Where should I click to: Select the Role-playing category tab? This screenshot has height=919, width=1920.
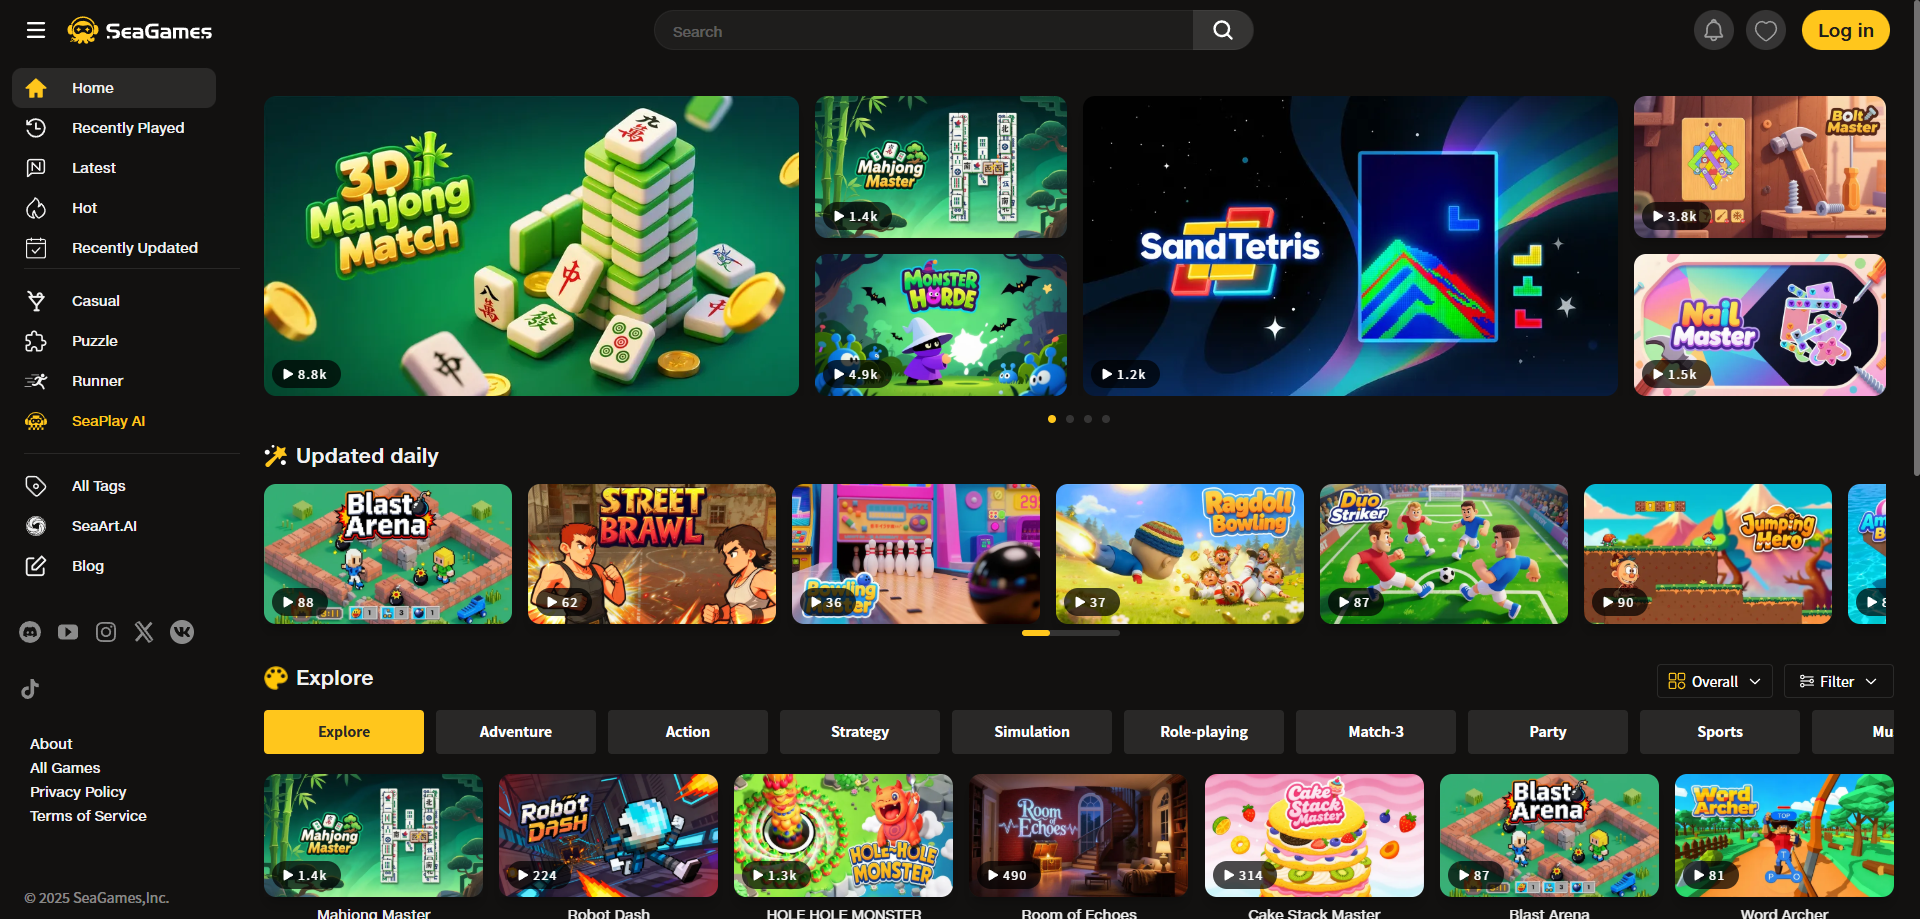[1203, 731]
